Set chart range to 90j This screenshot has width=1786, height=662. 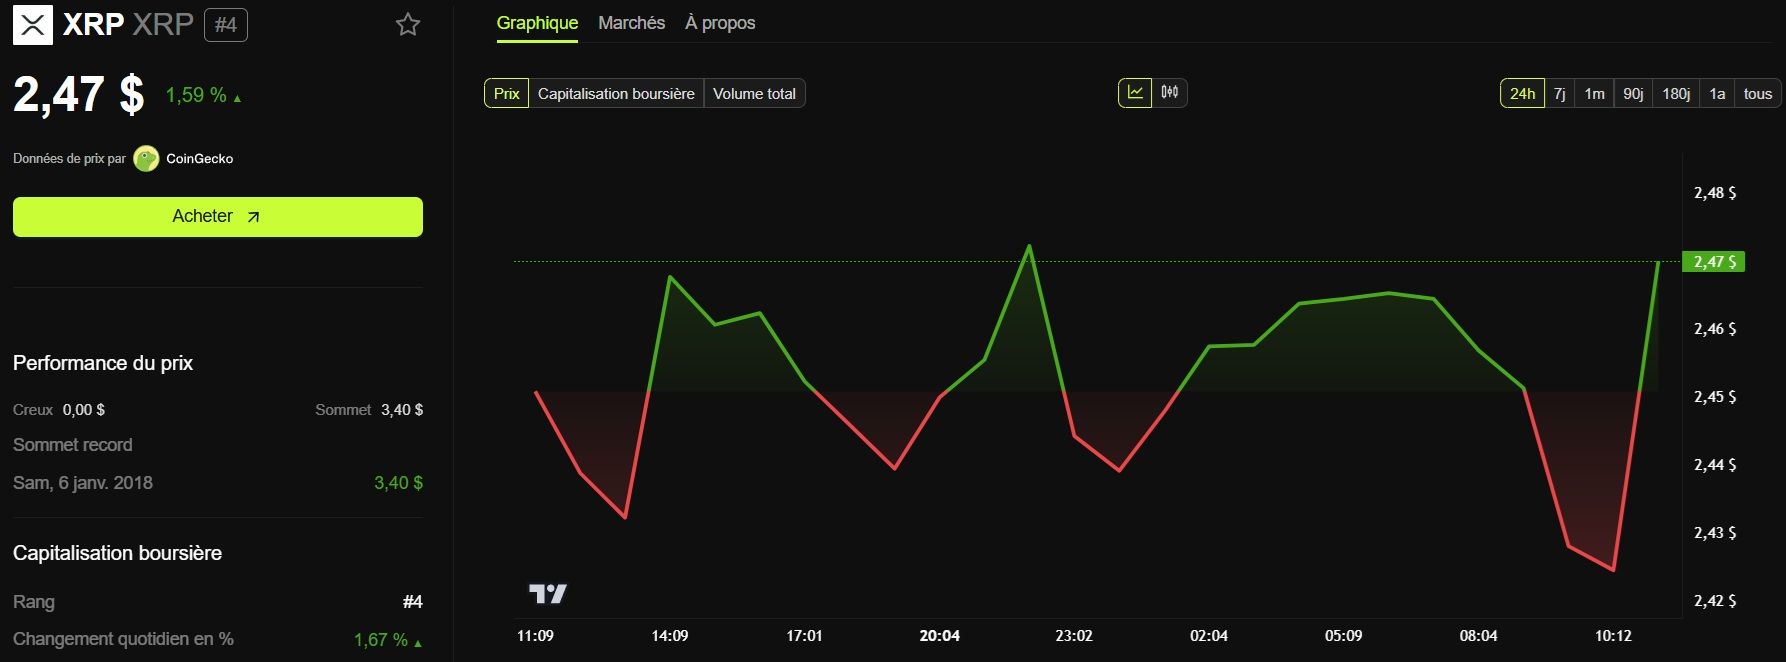(x=1633, y=94)
